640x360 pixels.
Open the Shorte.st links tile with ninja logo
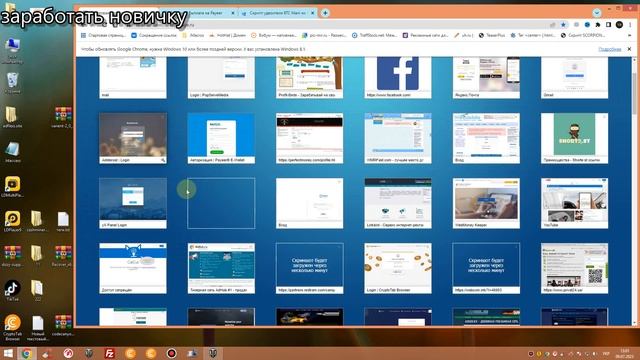574,138
